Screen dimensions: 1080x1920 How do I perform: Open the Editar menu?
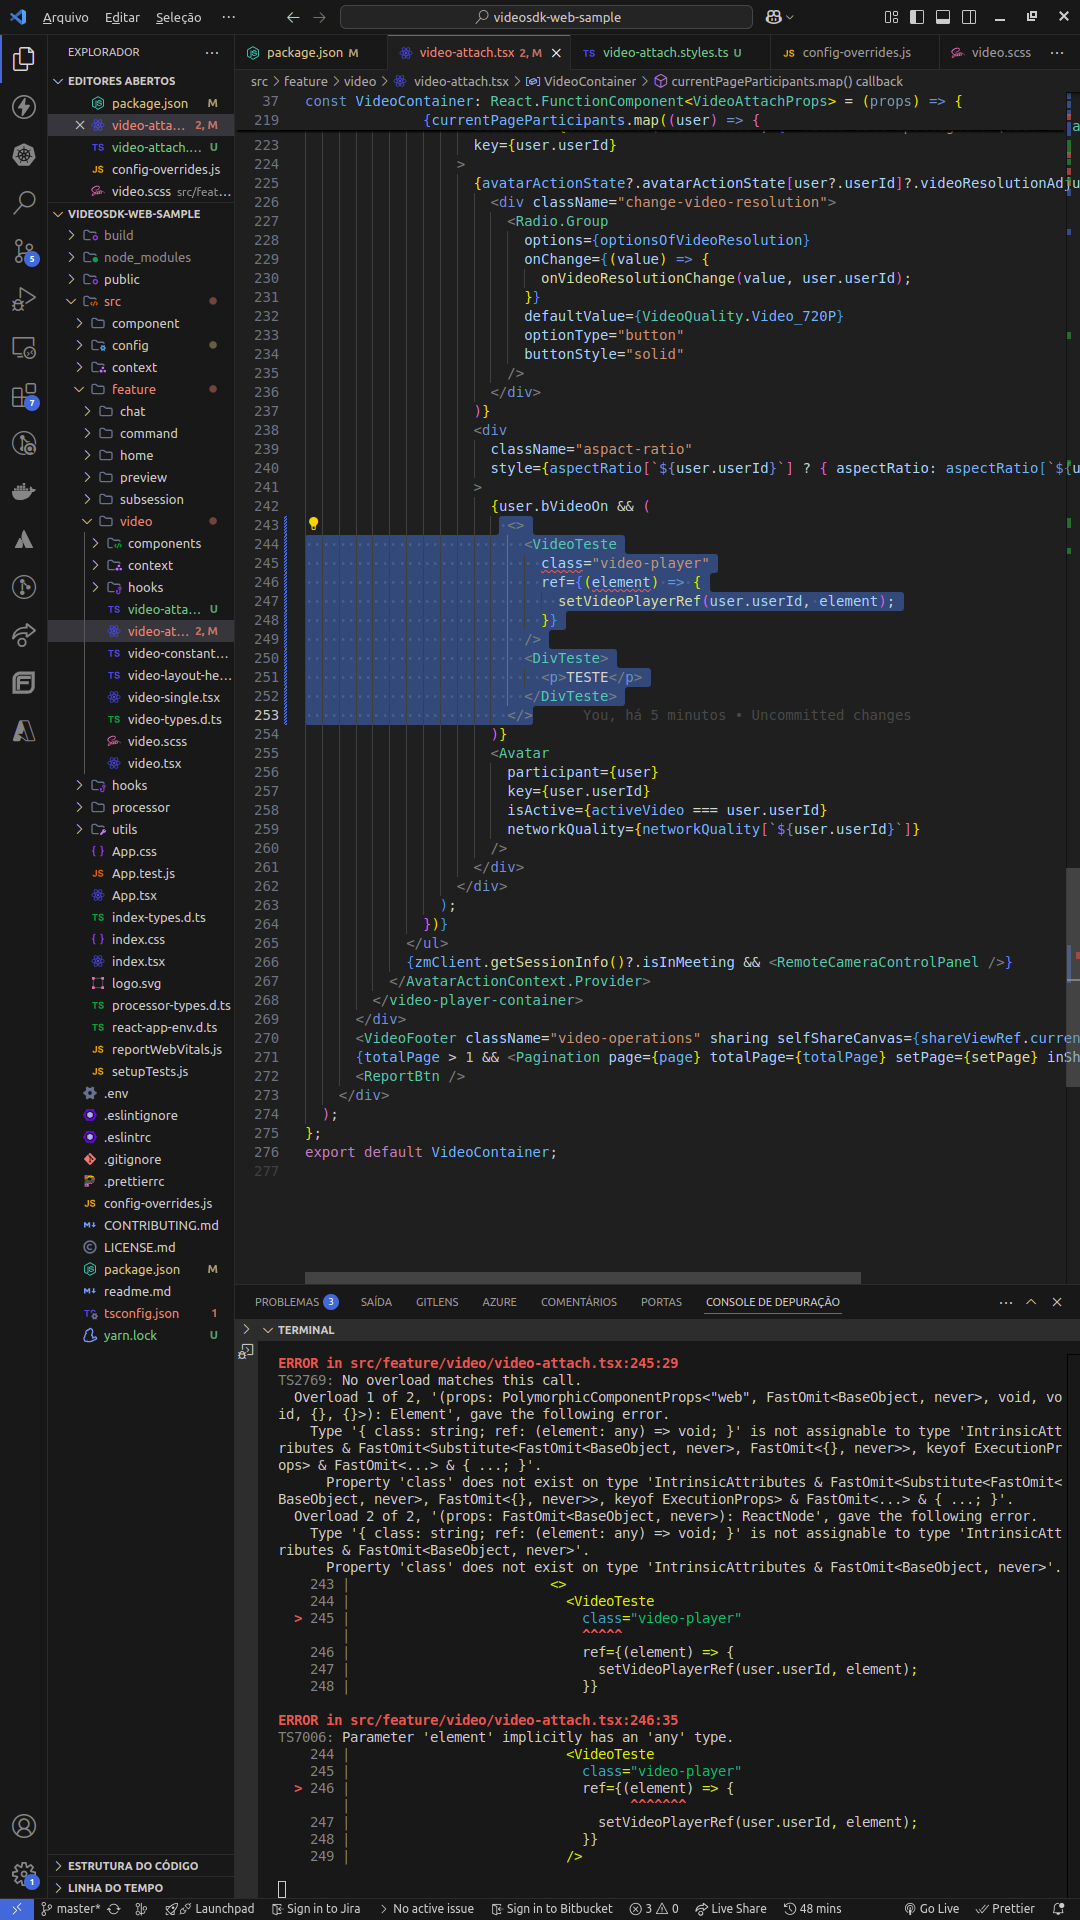[122, 17]
